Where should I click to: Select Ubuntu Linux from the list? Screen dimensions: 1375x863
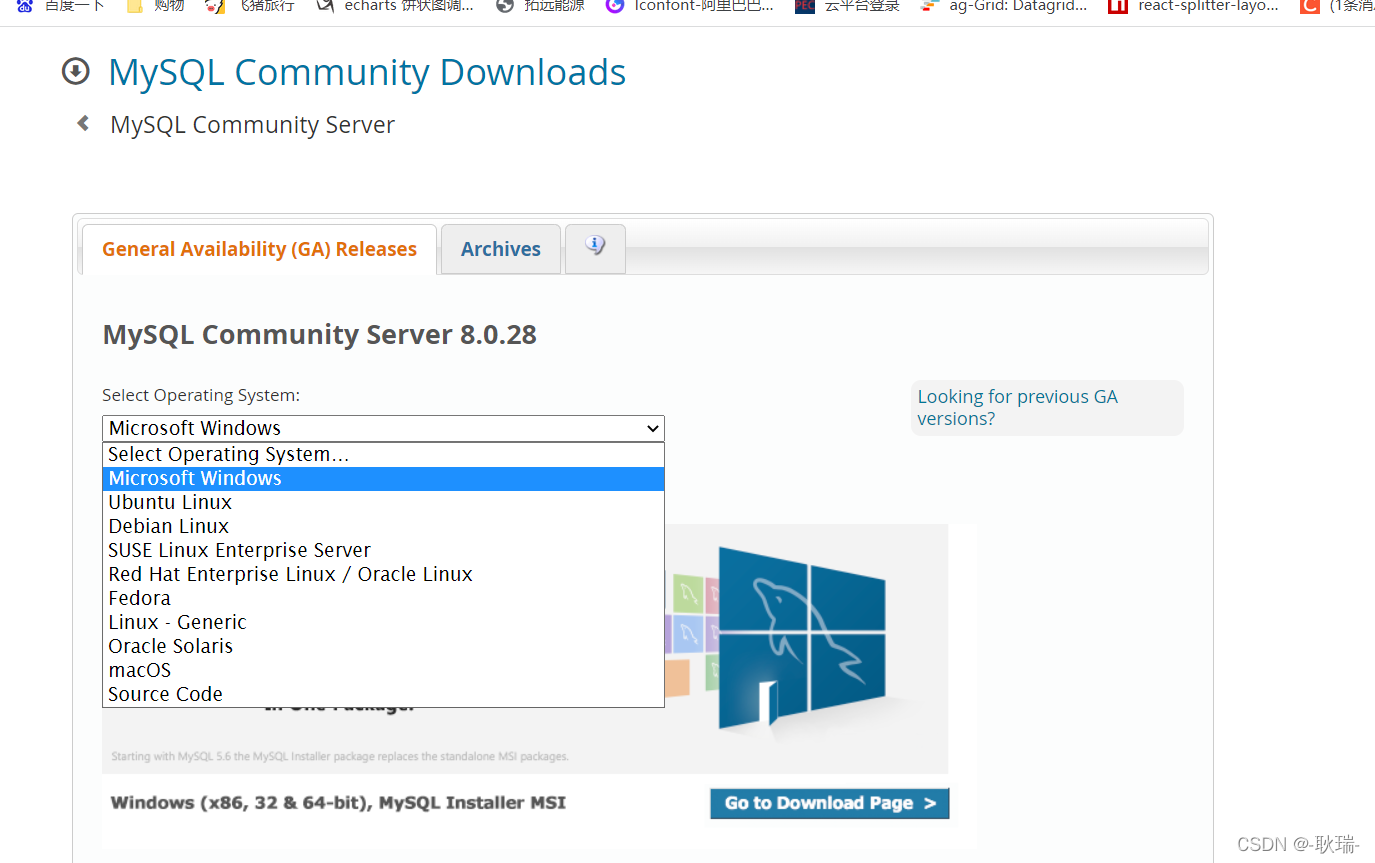pyautogui.click(x=383, y=502)
